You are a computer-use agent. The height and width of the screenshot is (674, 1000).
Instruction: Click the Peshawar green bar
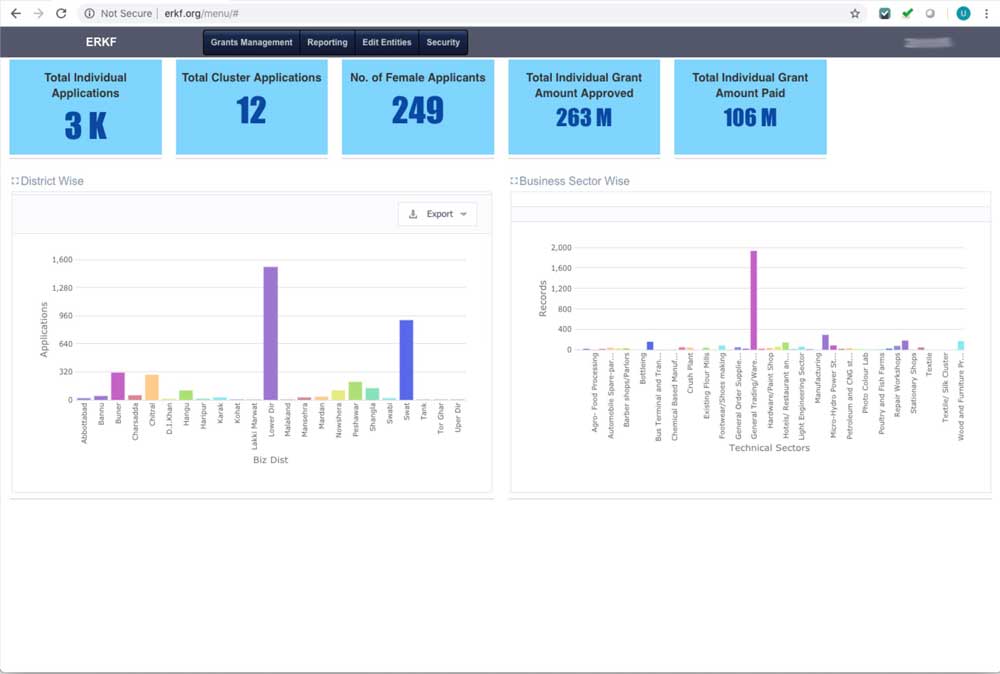(x=355, y=391)
